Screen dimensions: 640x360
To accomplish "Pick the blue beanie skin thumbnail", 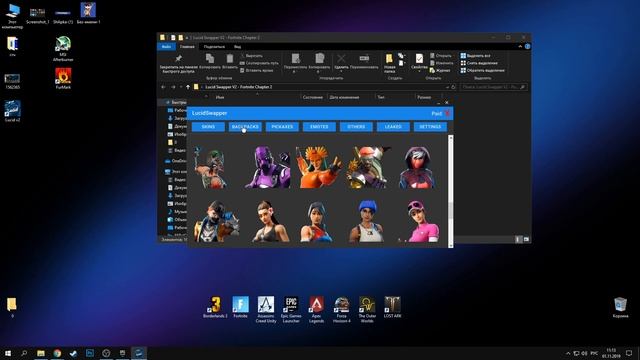I will (x=367, y=221).
